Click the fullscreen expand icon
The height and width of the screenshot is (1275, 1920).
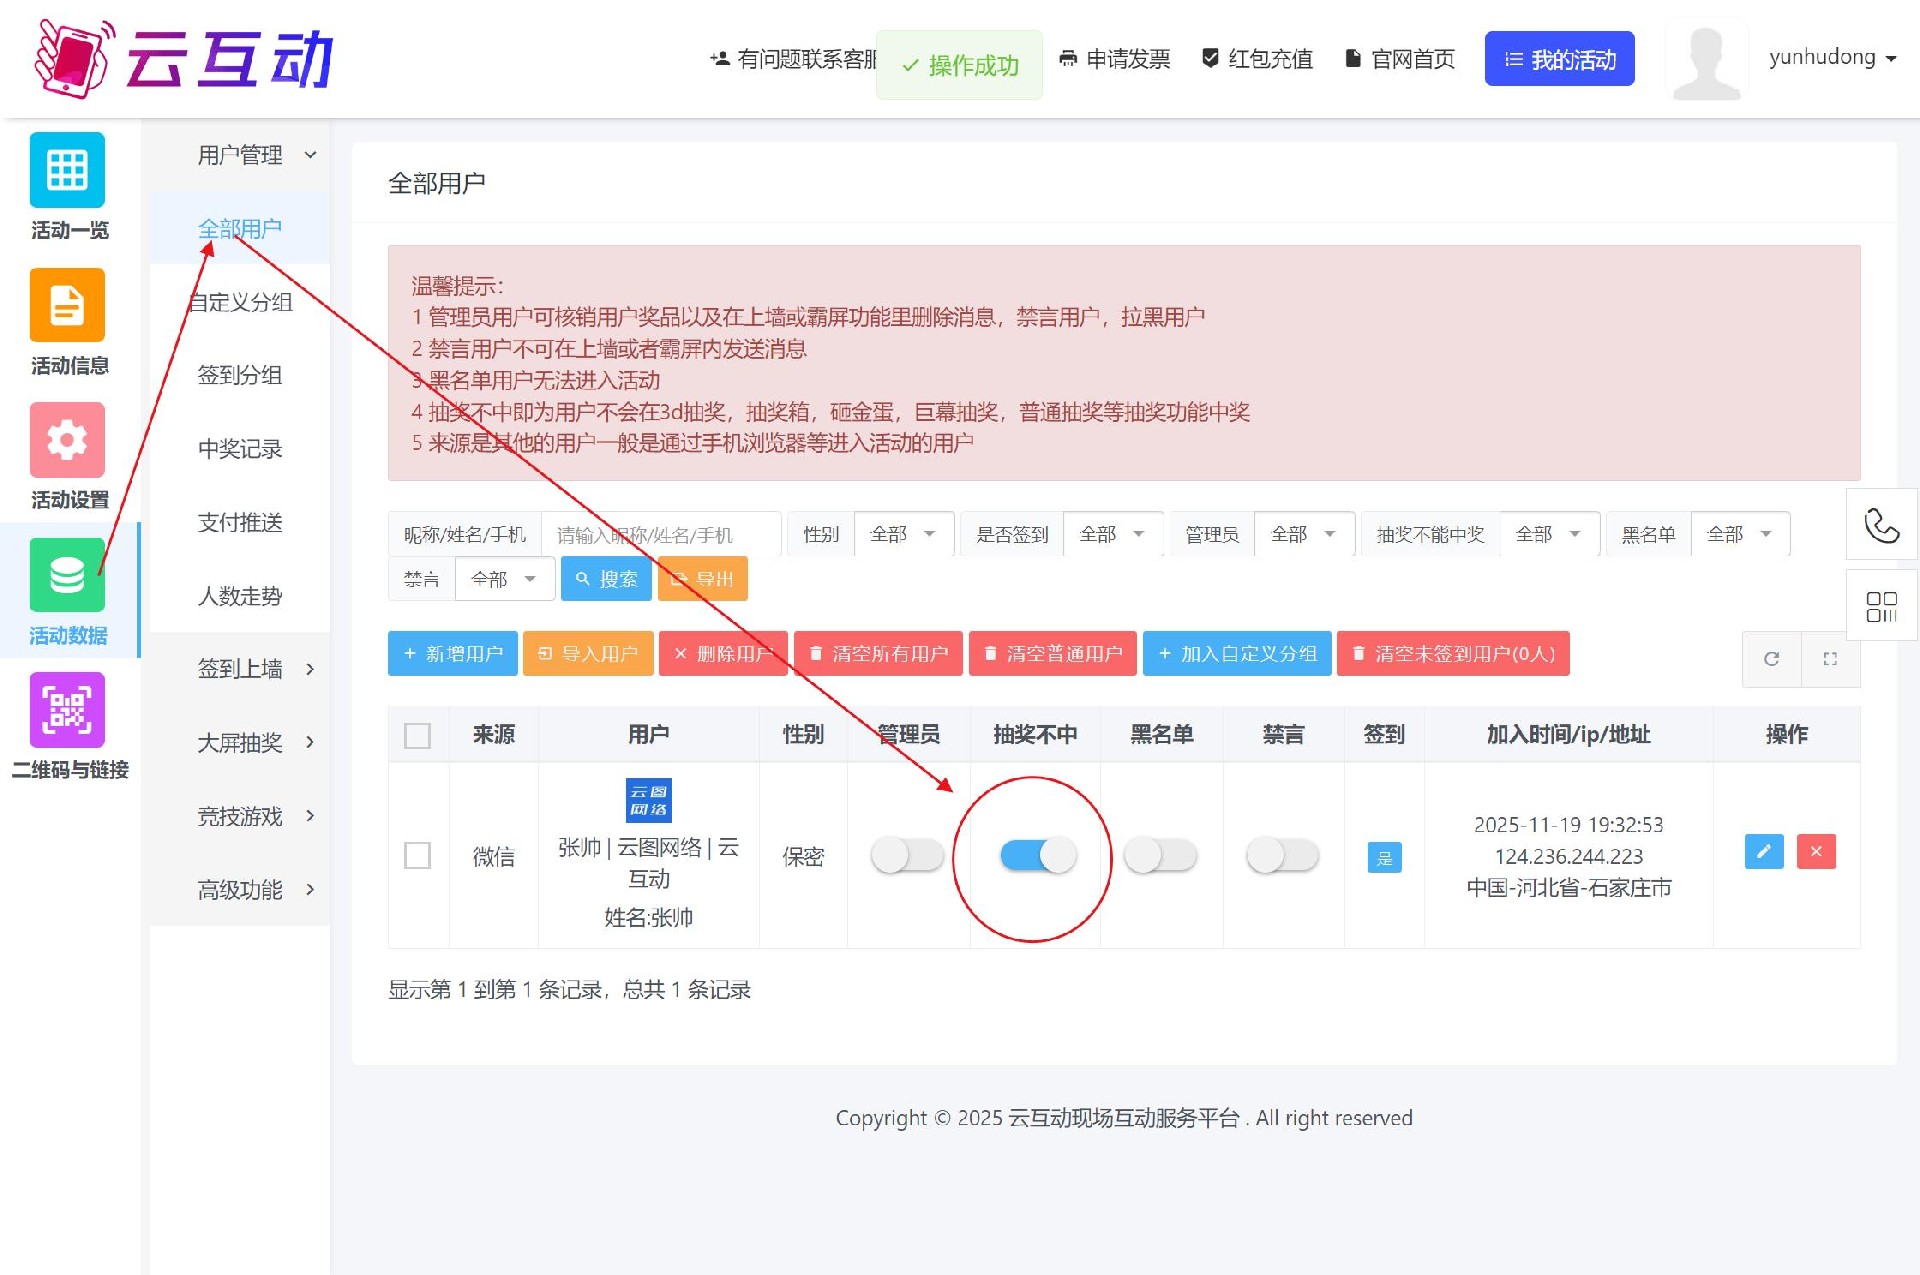click(x=1830, y=659)
